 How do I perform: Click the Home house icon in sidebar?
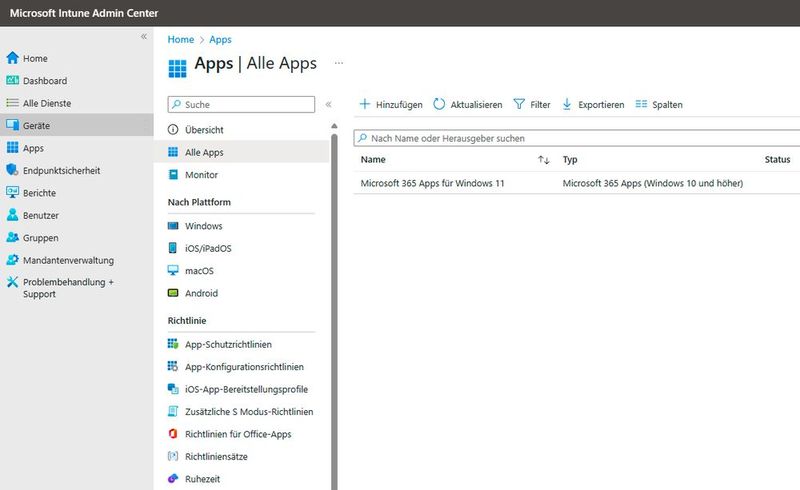point(12,58)
